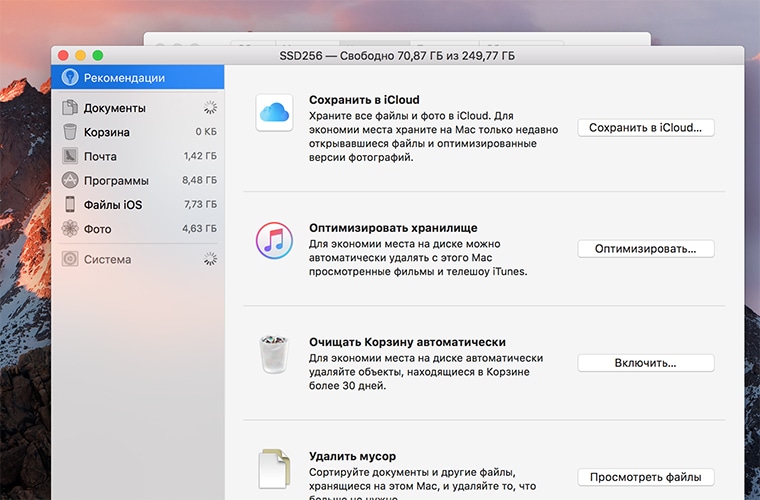The height and width of the screenshot is (500, 760).
Task: Open the Корзина category
Action: [x=138, y=132]
